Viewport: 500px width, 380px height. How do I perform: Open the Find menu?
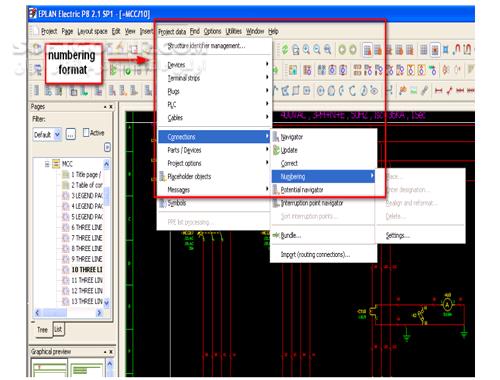click(195, 31)
